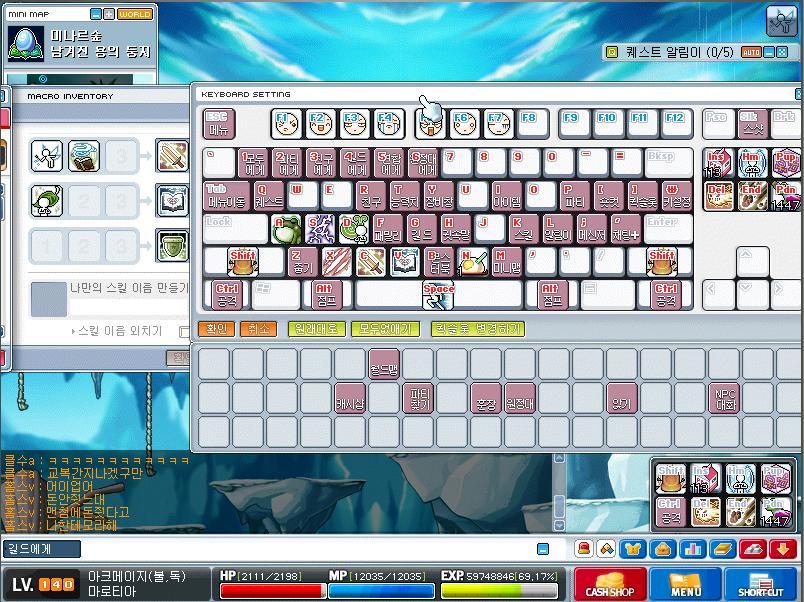Screen dimensions: 804x602
Task: Choose the F4 crying face emotion
Action: pos(389,124)
